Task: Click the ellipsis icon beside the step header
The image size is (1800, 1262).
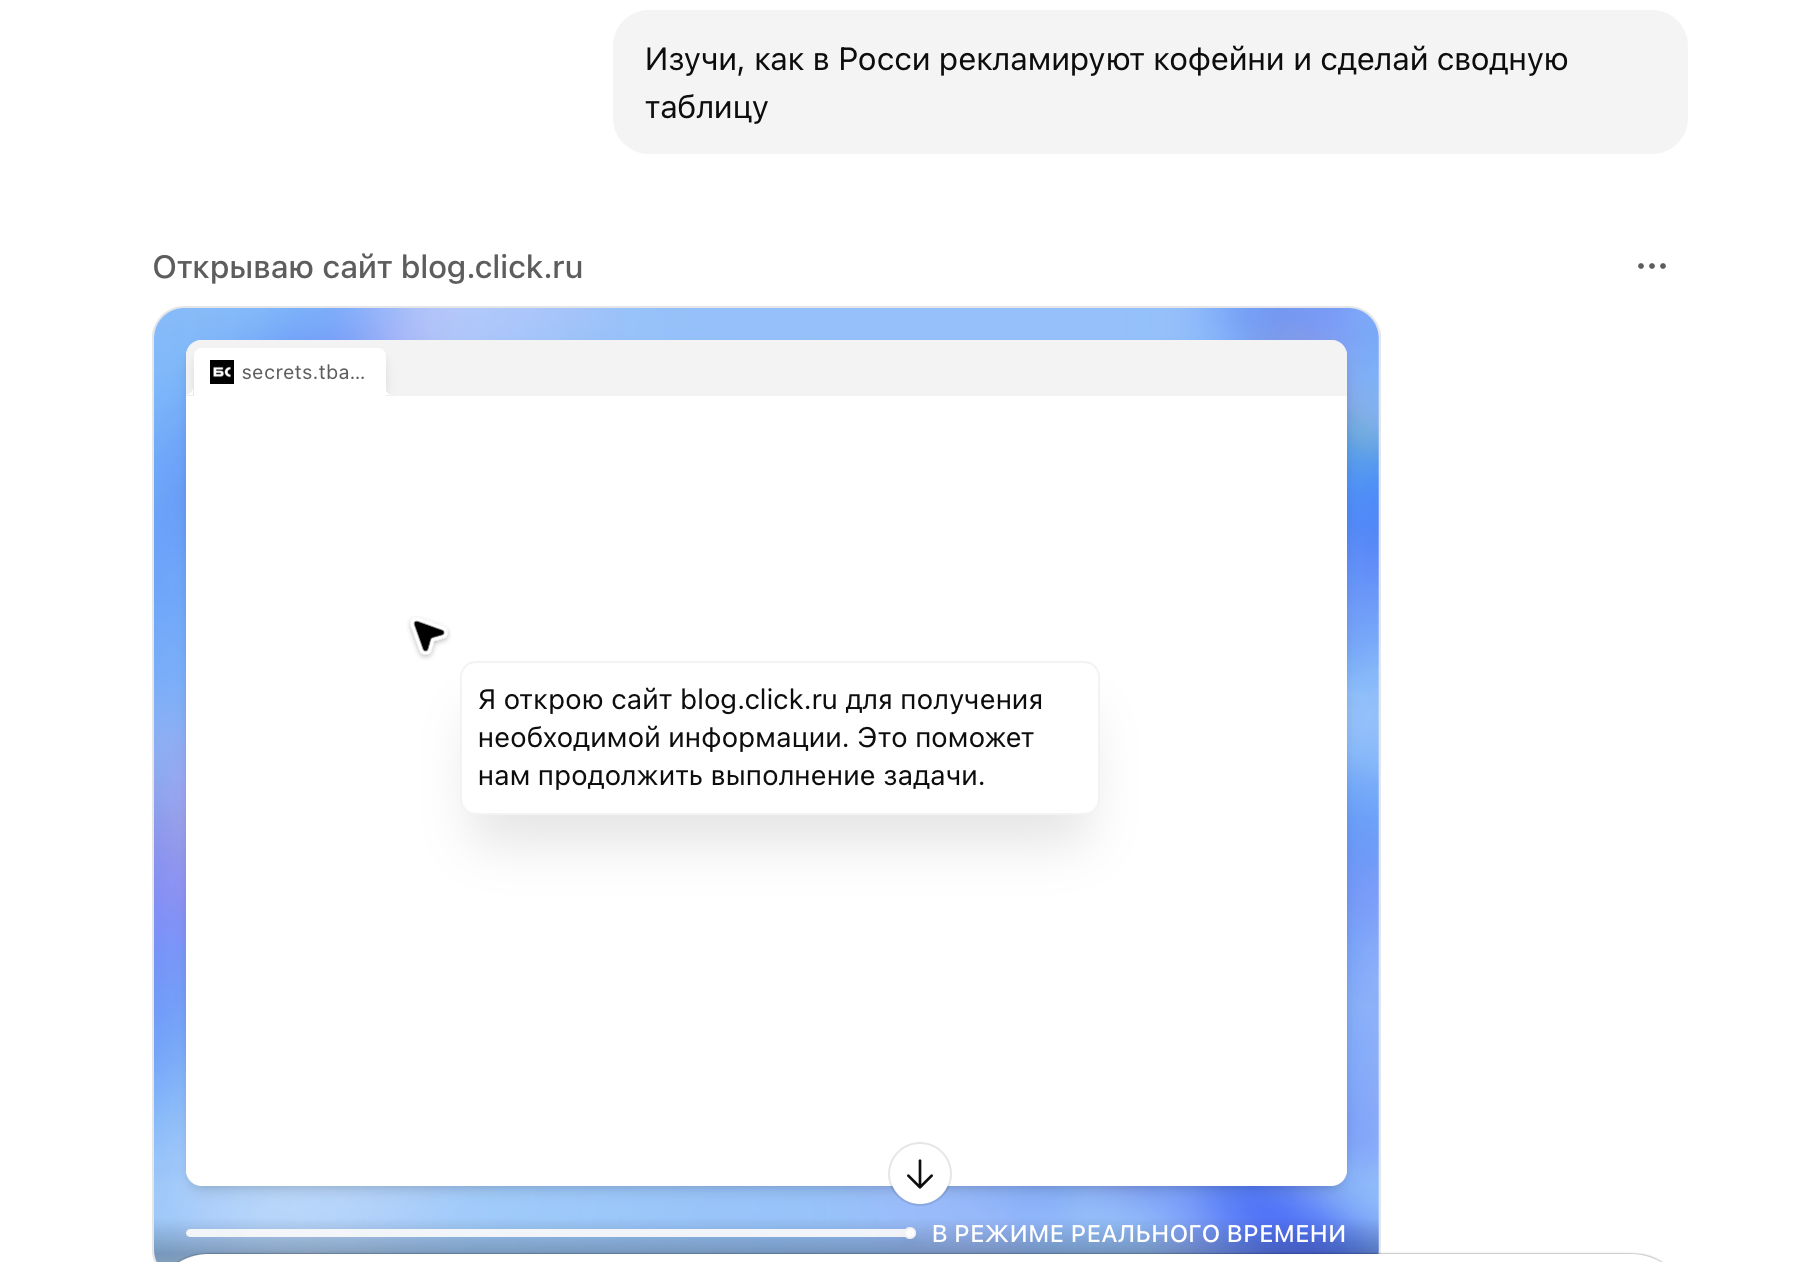Action: point(1652,265)
